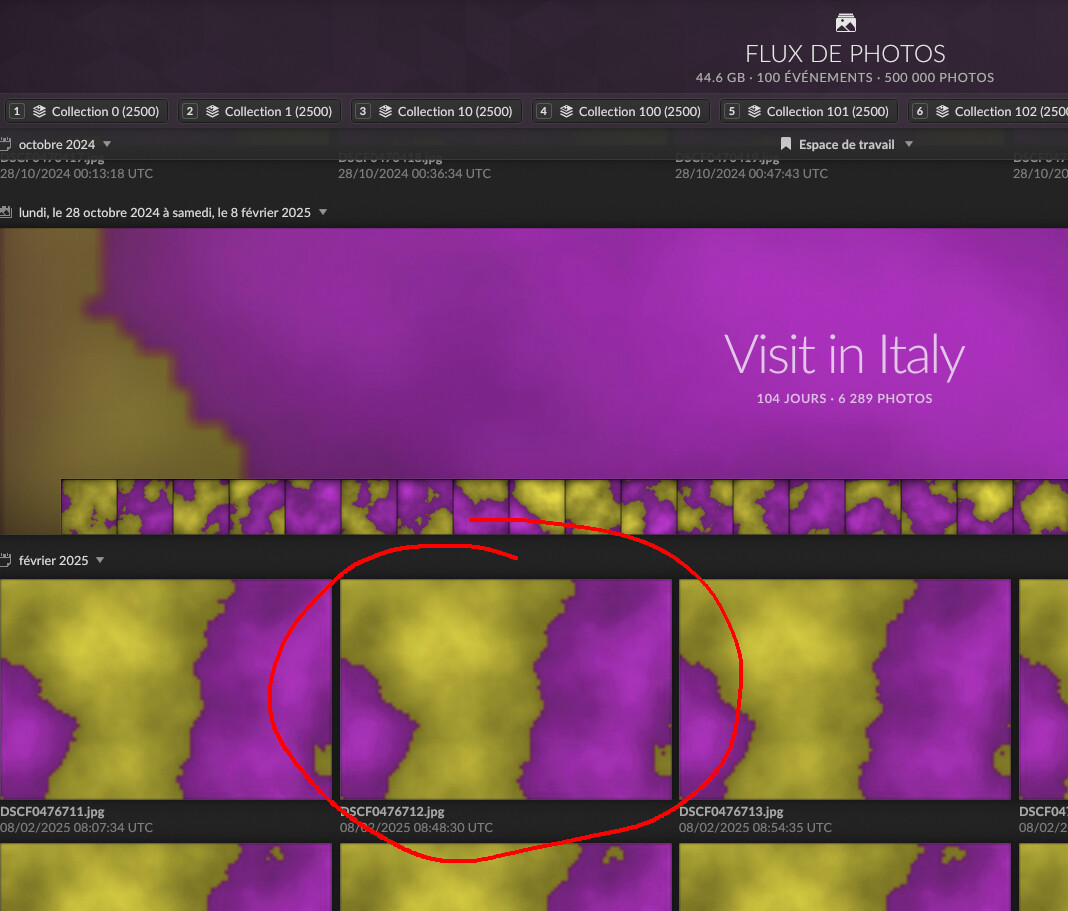
Task: Select the DSCF0476712.jpg photo thumbnail
Action: point(505,689)
